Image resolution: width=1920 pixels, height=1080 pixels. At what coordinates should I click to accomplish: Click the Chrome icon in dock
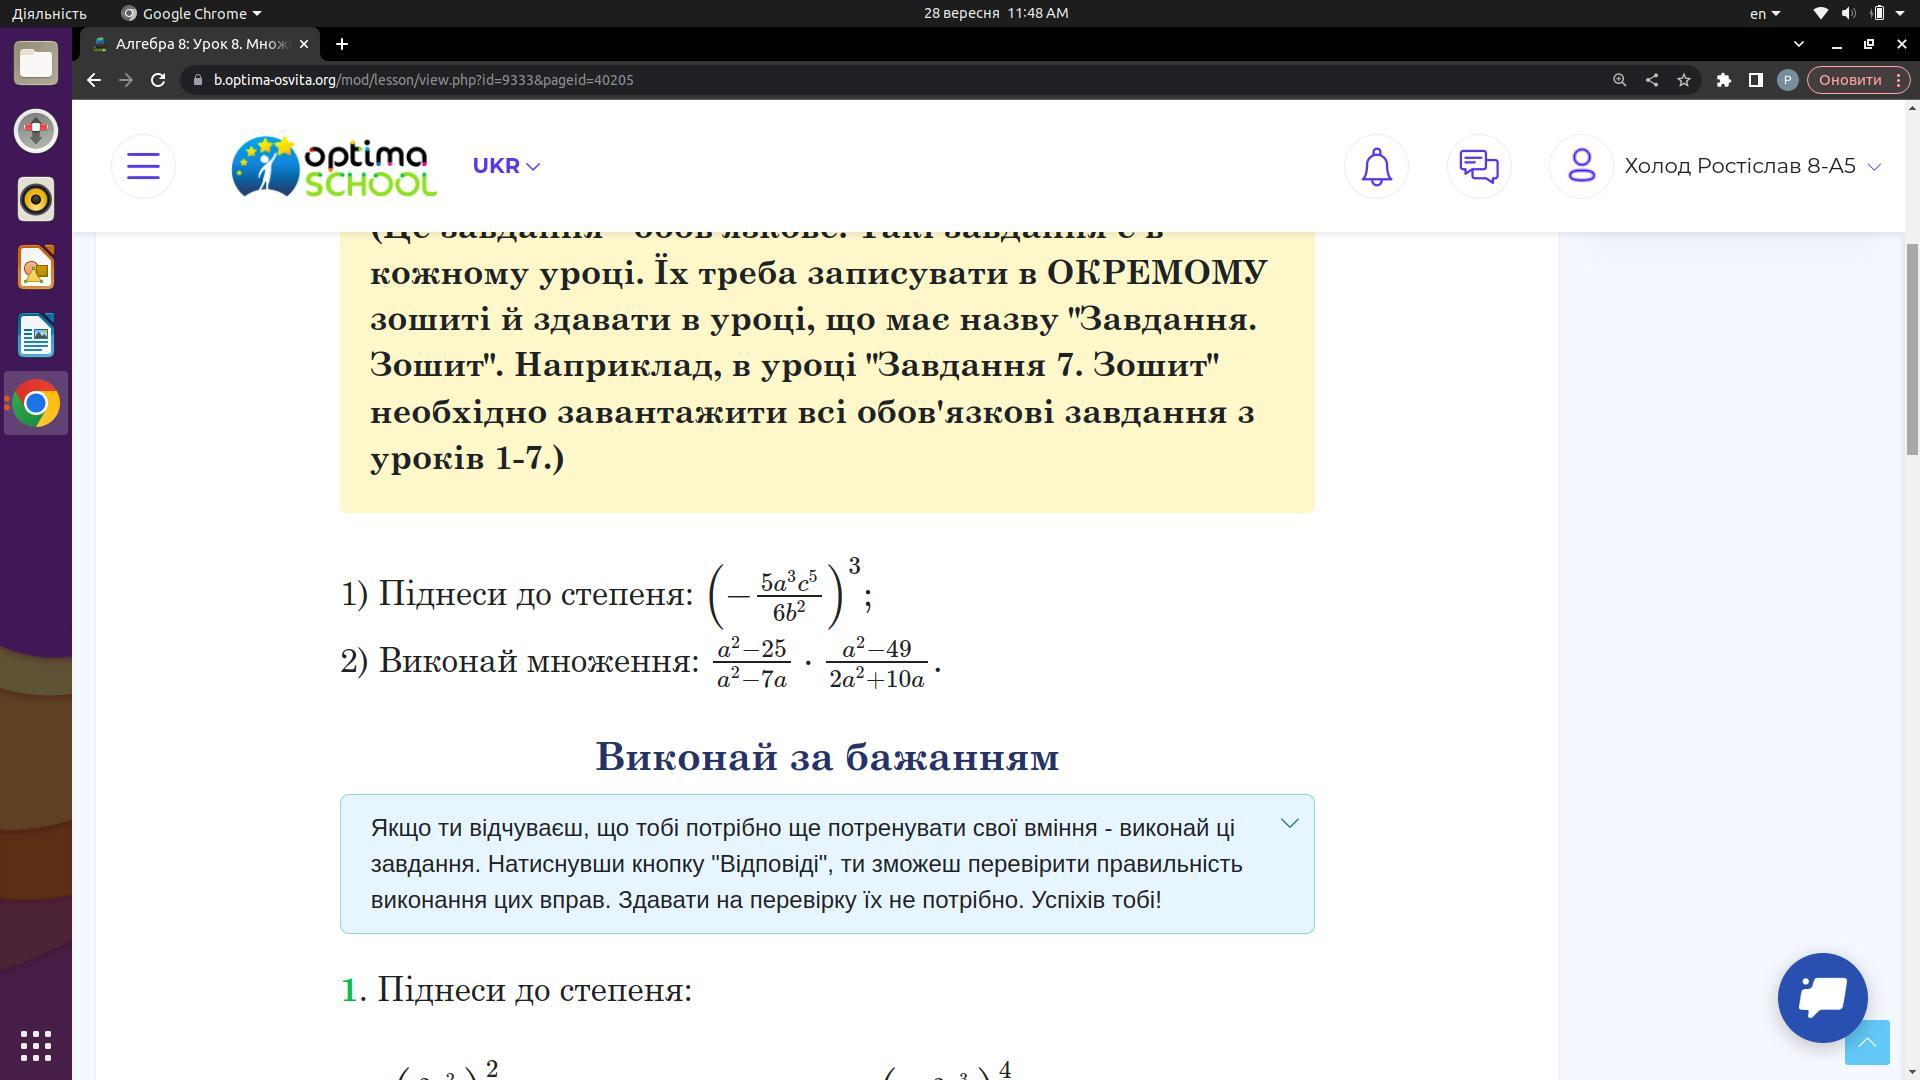(36, 403)
